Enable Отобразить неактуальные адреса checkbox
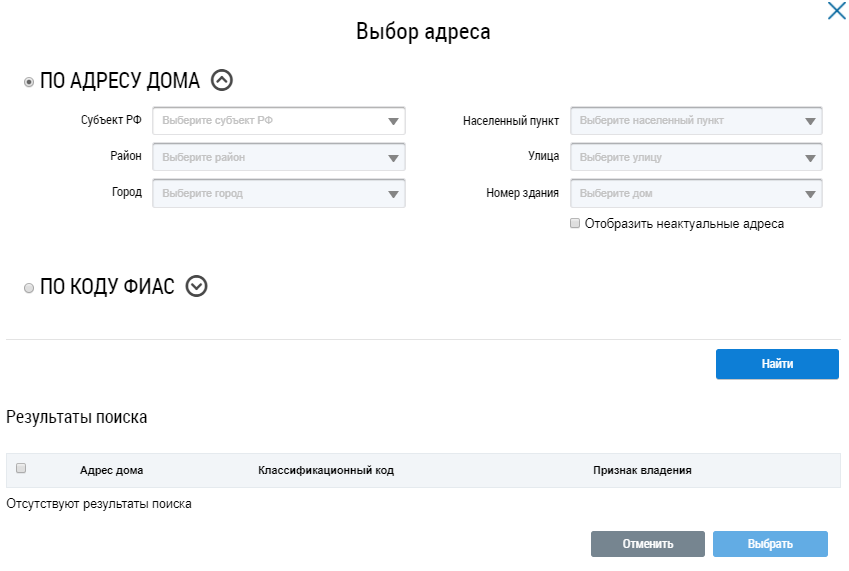 pos(575,224)
